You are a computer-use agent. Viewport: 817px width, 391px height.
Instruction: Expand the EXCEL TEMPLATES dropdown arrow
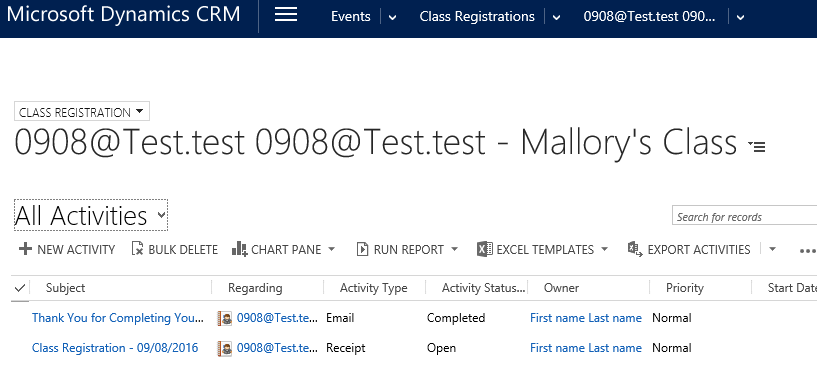tap(604, 249)
